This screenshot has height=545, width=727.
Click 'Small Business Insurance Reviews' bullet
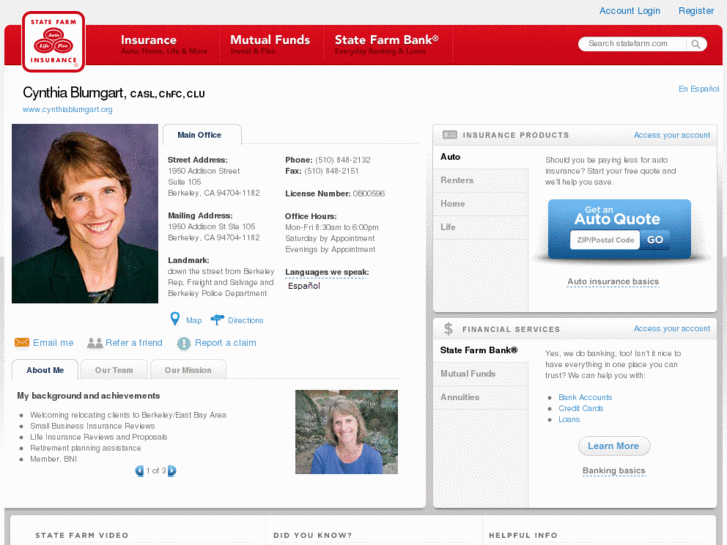tap(92, 426)
